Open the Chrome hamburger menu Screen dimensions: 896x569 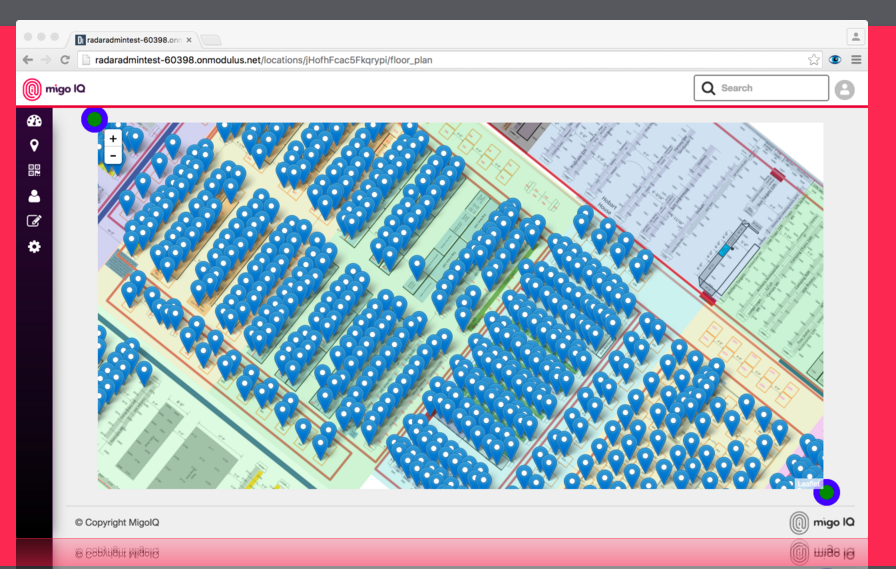point(856,60)
